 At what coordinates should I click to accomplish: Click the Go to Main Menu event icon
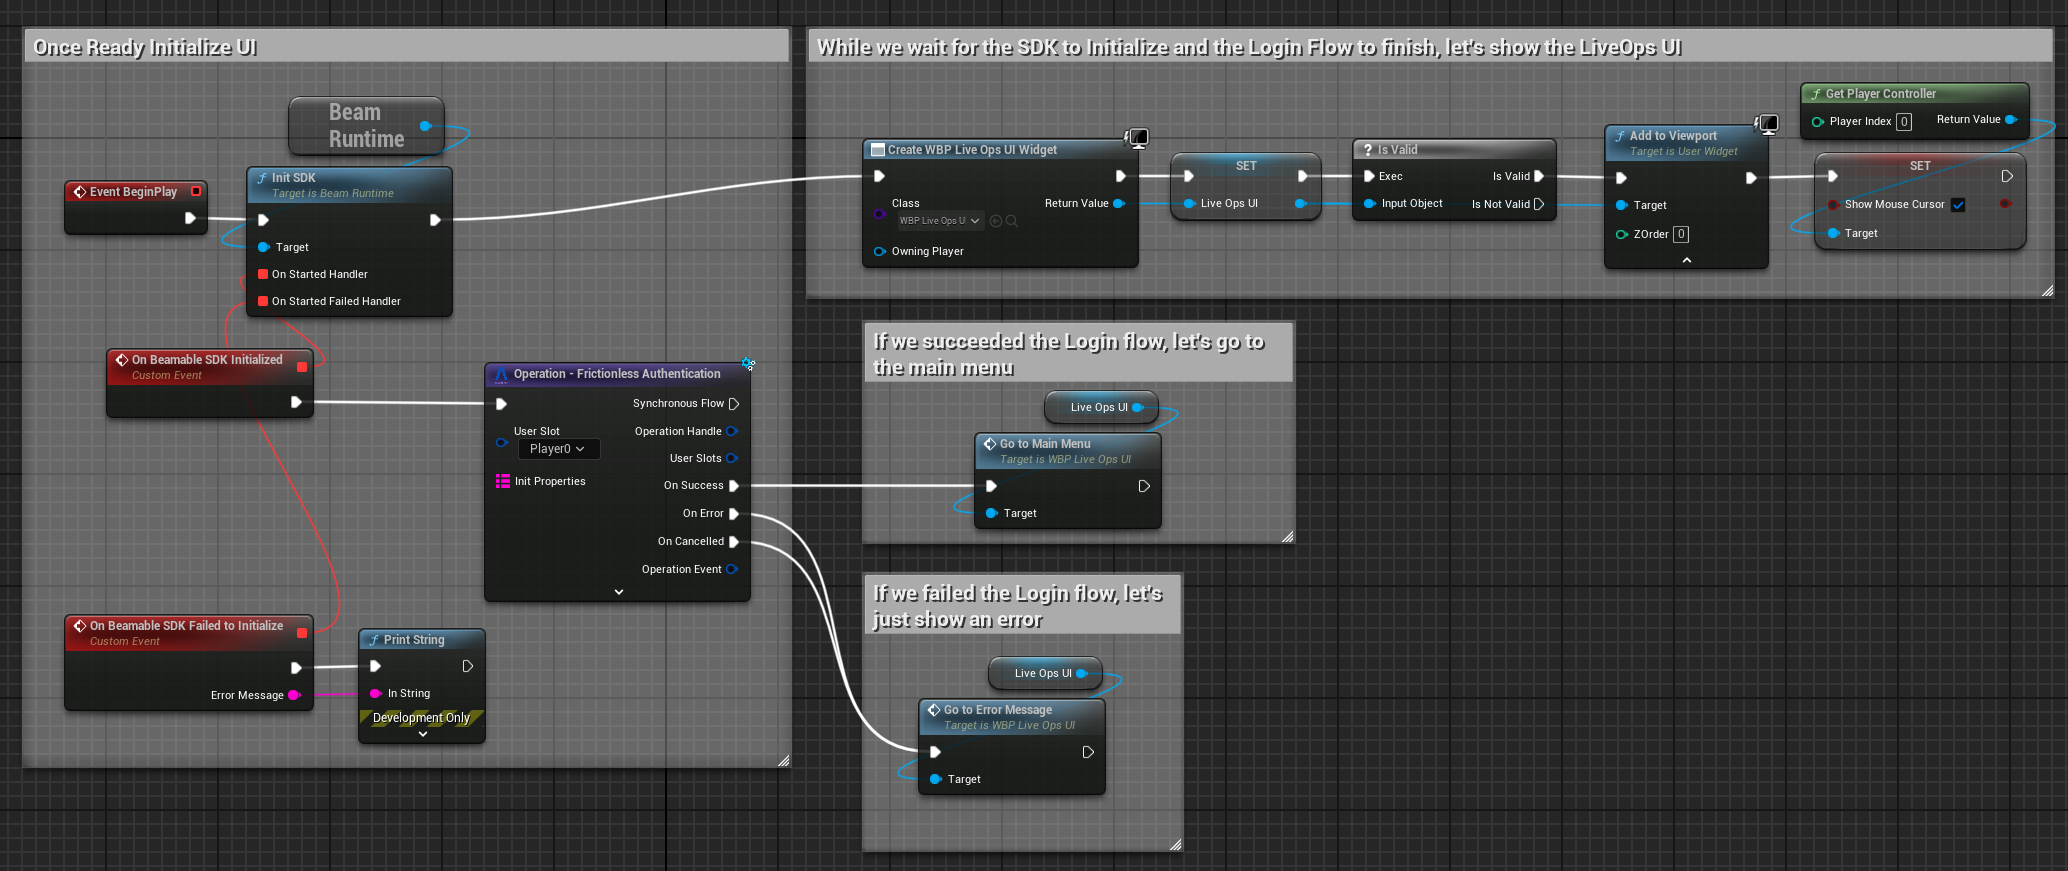(x=990, y=444)
